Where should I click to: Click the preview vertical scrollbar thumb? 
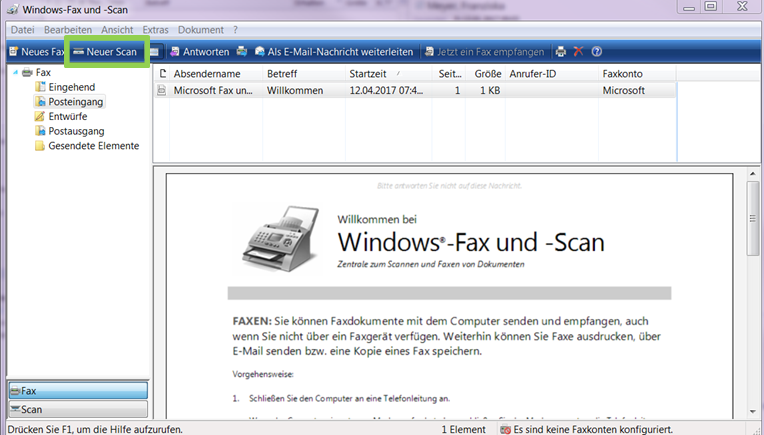(753, 218)
